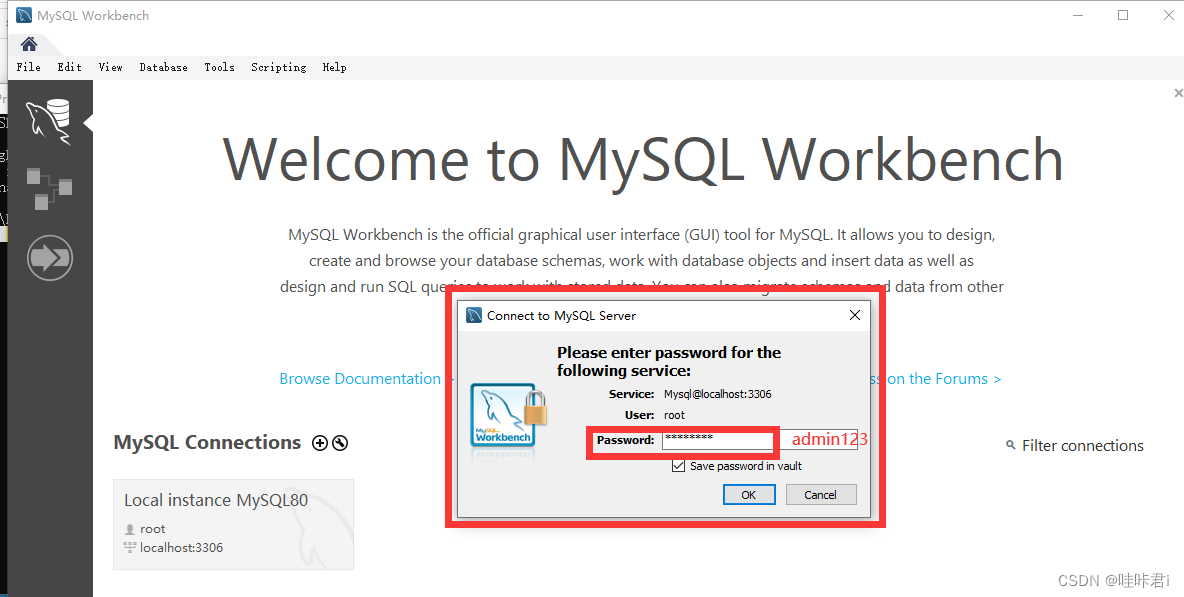Click the 'localhost:3306' text in connection tile
This screenshot has width=1184, height=597.
181,548
